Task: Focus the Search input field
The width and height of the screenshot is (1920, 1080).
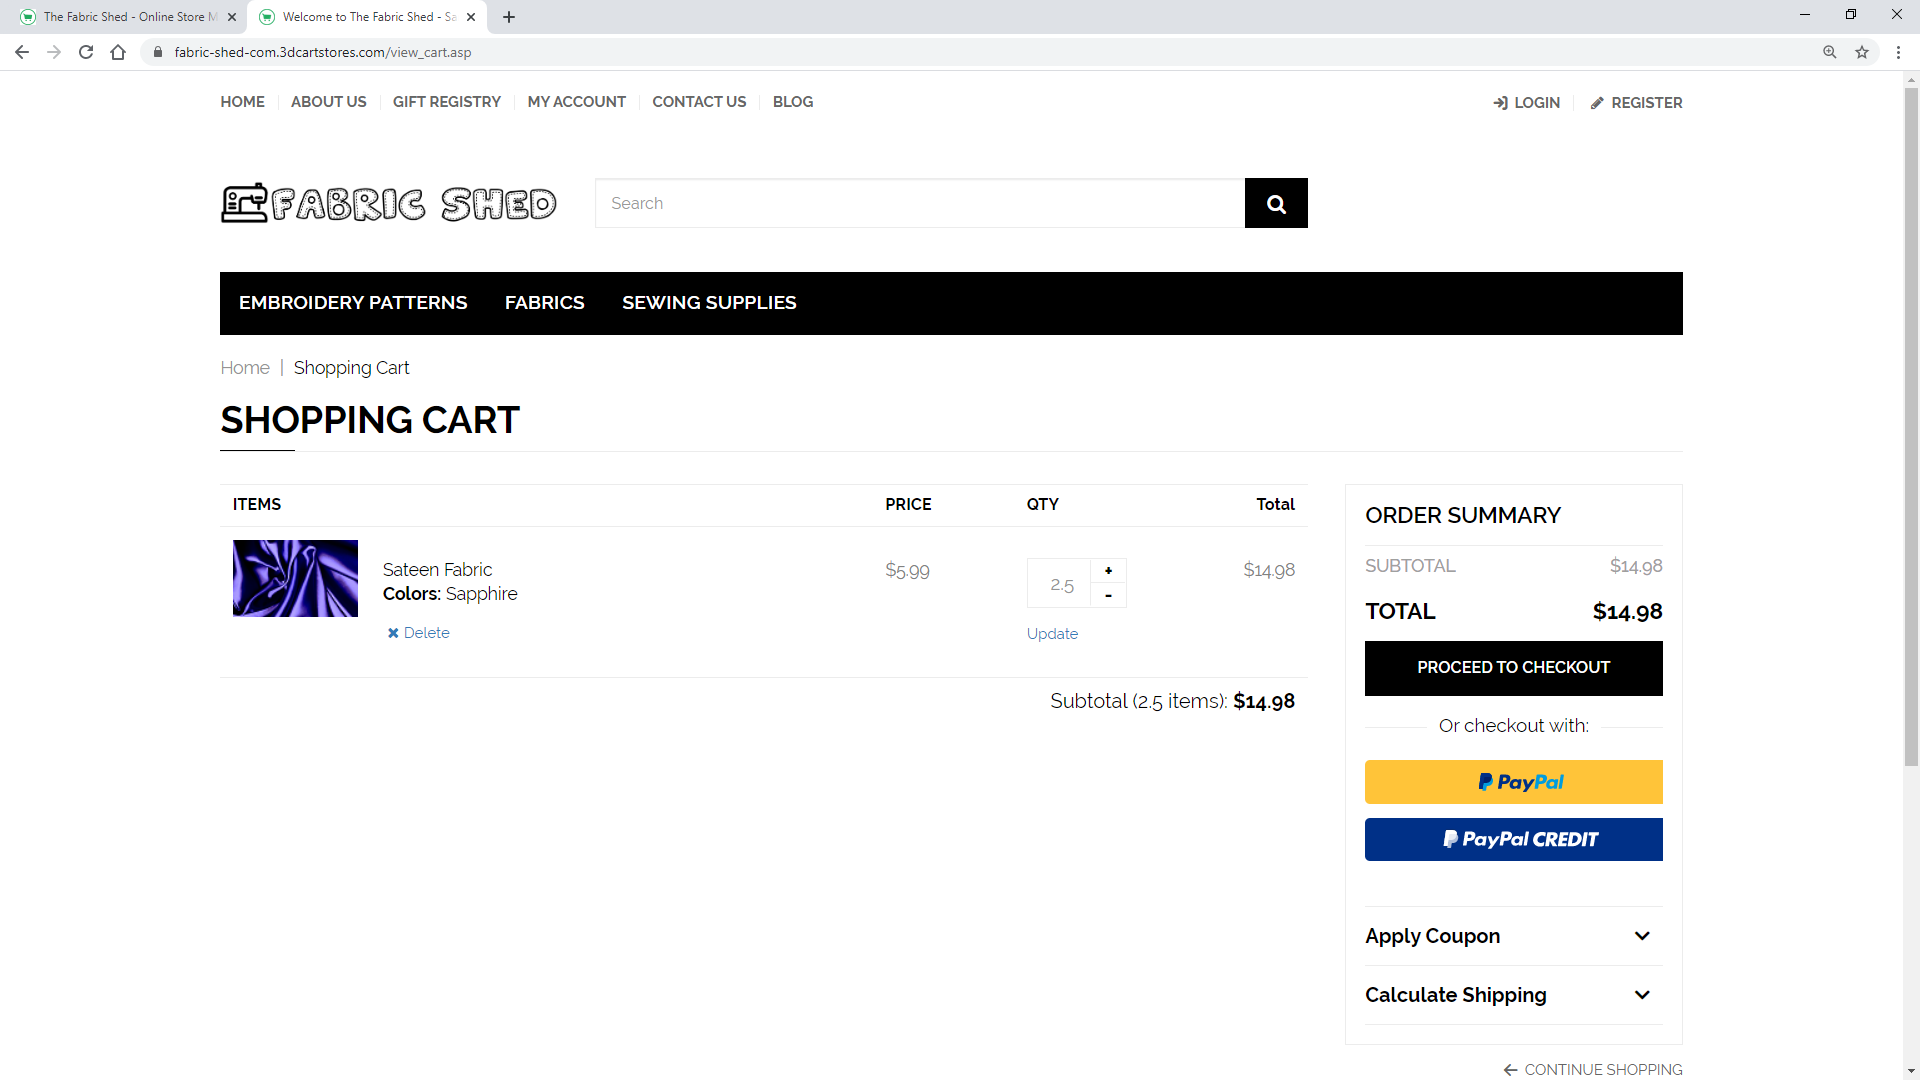Action: [919, 204]
